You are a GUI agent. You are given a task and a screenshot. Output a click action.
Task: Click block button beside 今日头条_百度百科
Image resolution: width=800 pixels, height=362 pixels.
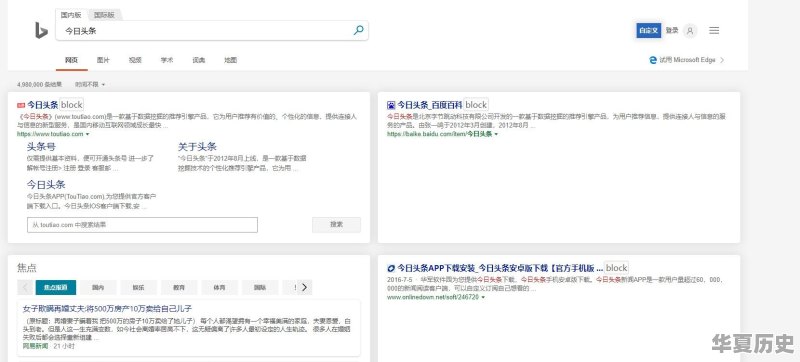click(476, 105)
